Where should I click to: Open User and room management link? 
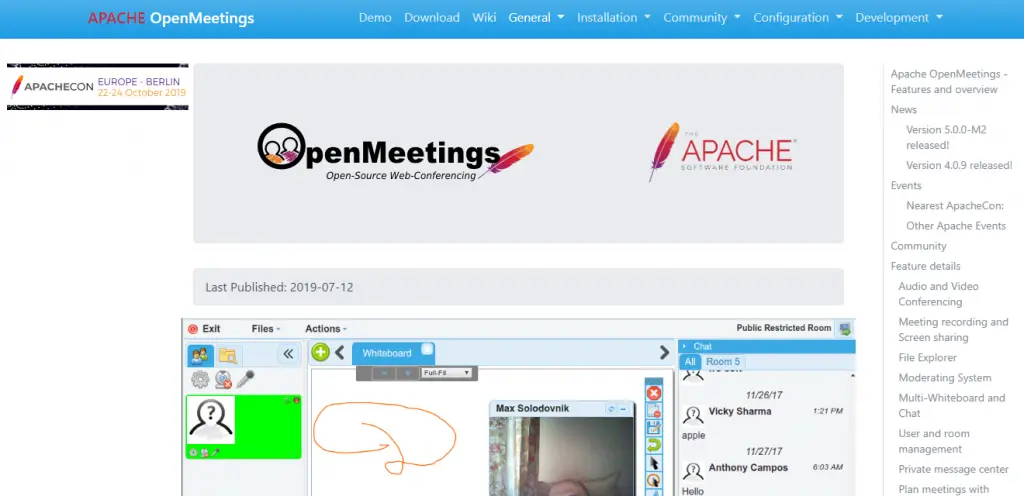click(934, 441)
